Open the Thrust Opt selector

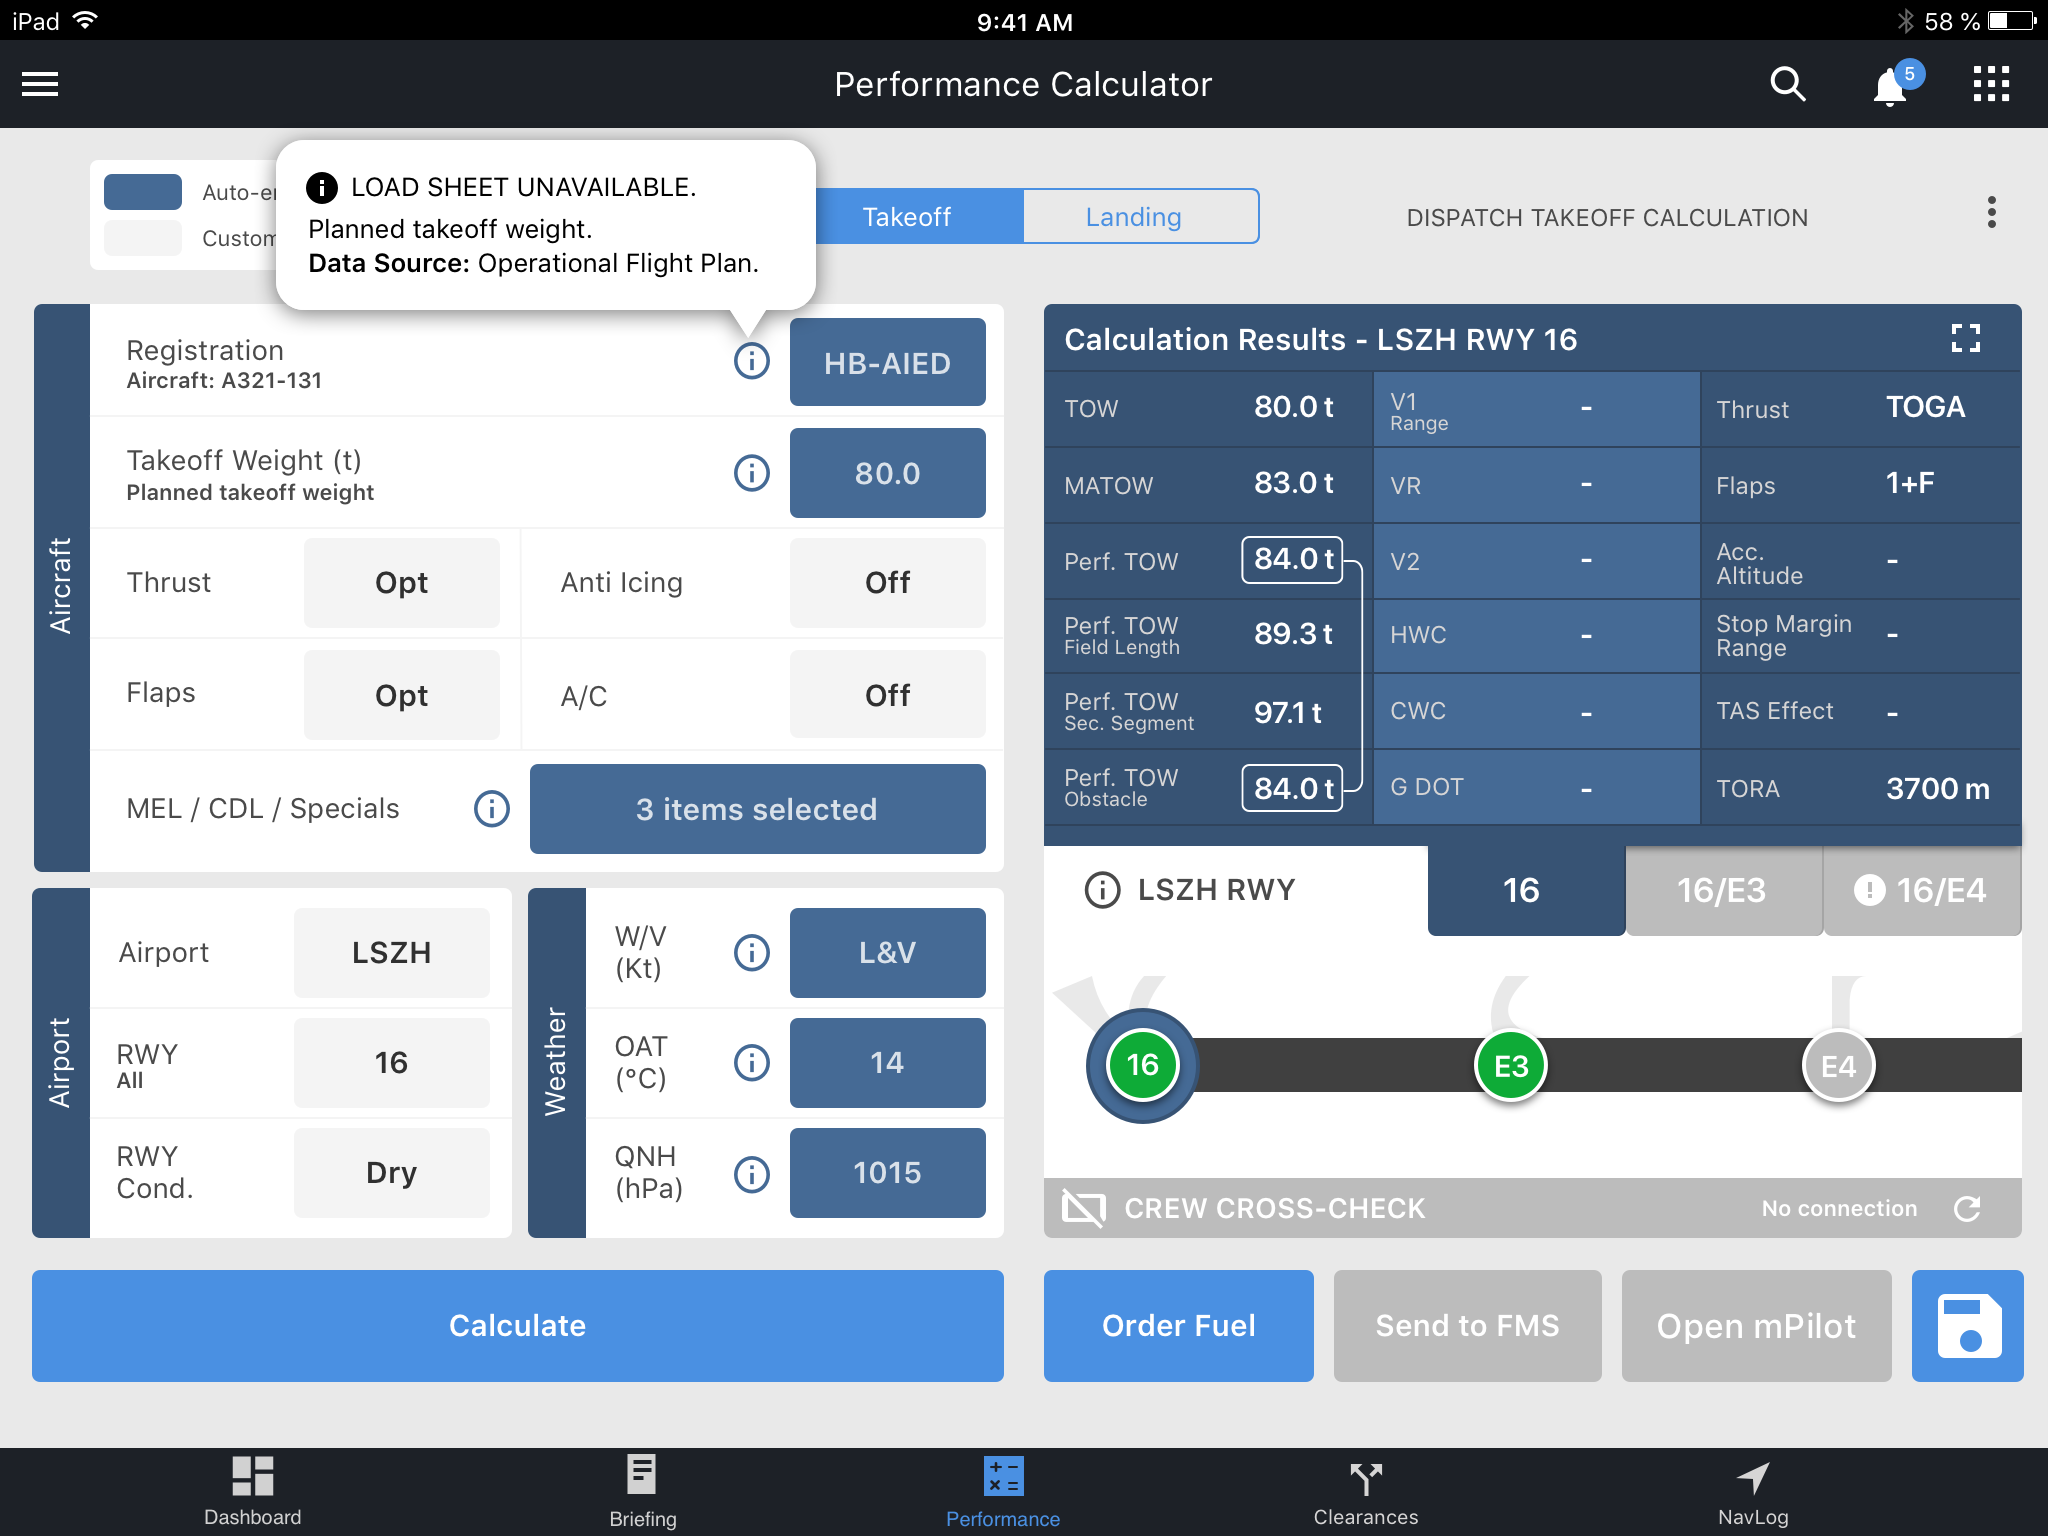(x=401, y=583)
